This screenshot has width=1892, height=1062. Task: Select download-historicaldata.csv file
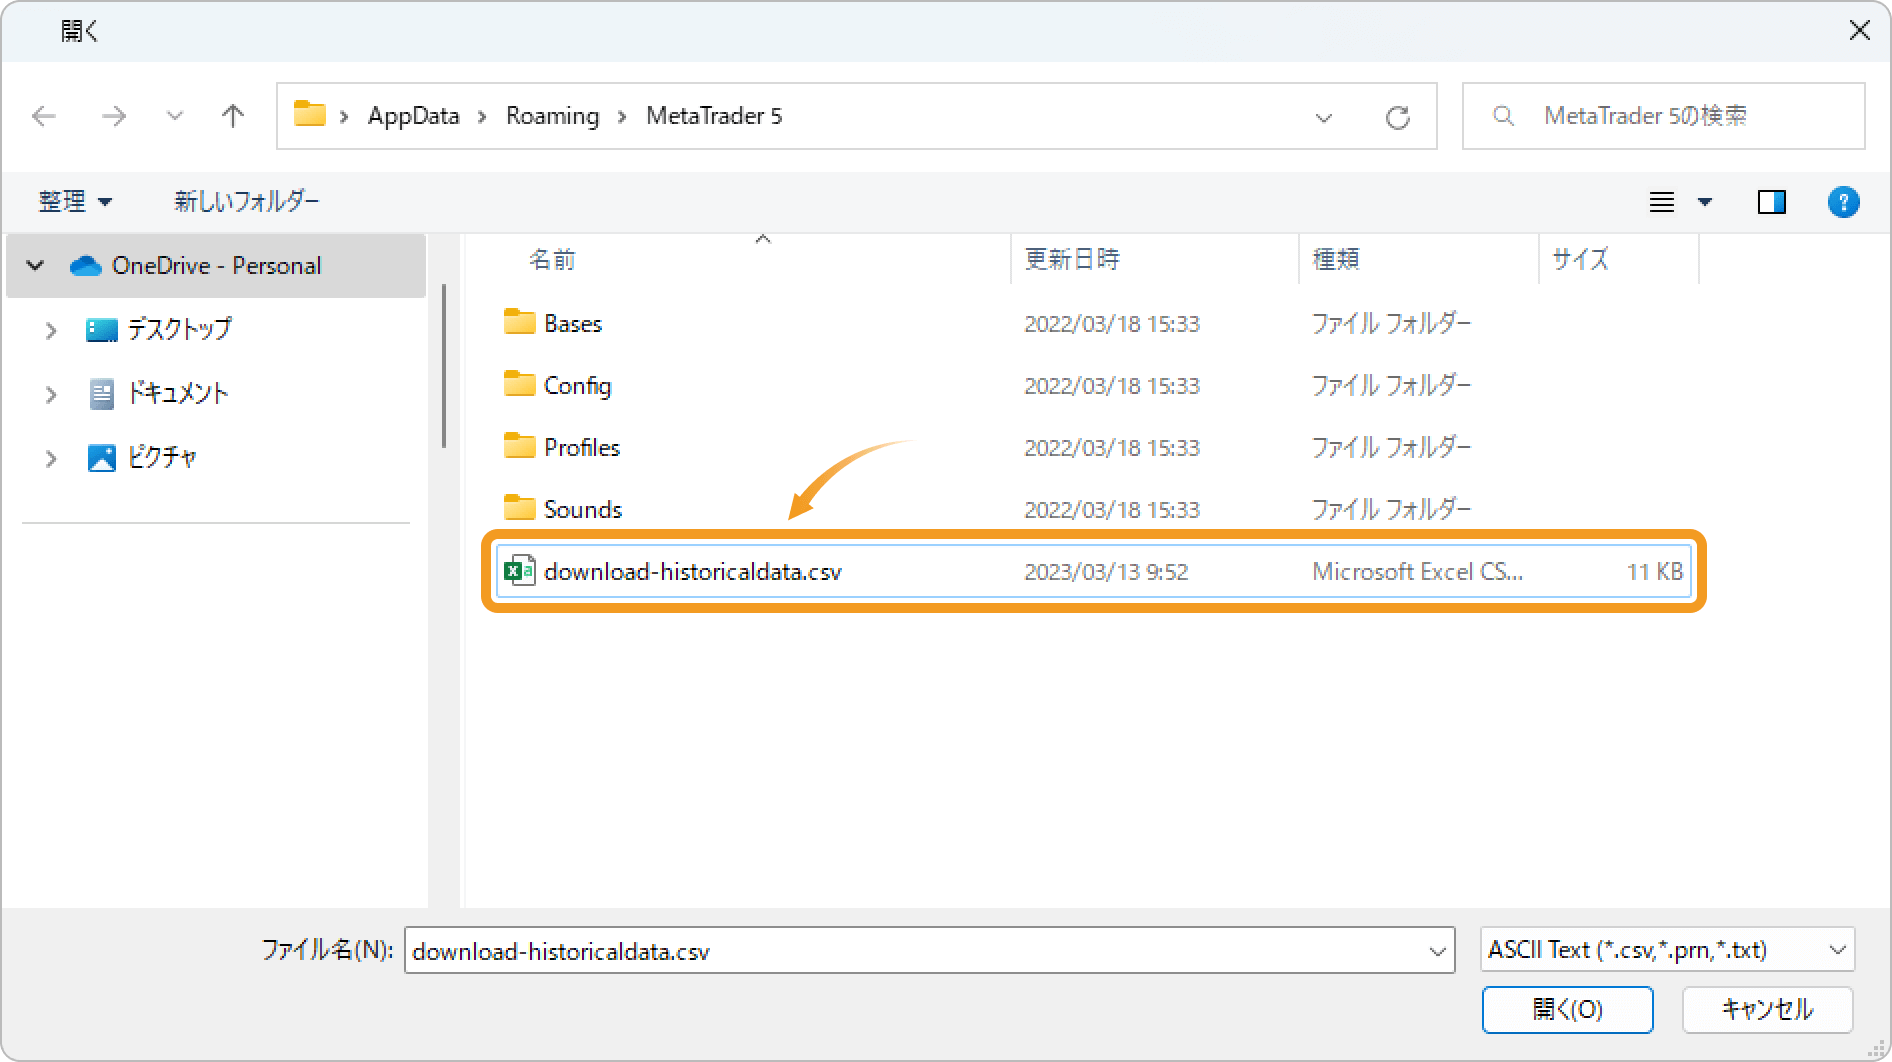pyautogui.click(x=1094, y=571)
